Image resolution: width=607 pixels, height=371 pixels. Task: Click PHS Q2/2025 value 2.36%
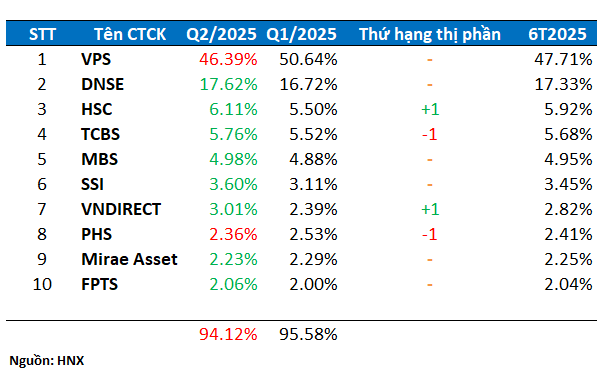[233, 234]
